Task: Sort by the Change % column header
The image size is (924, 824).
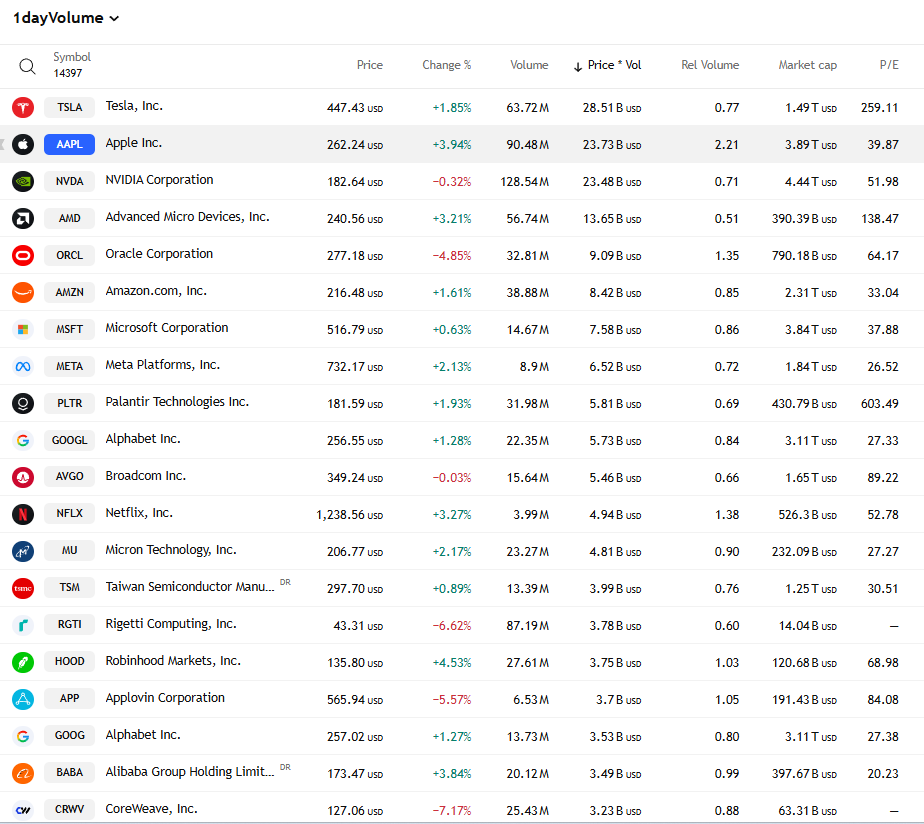Action: coord(447,65)
